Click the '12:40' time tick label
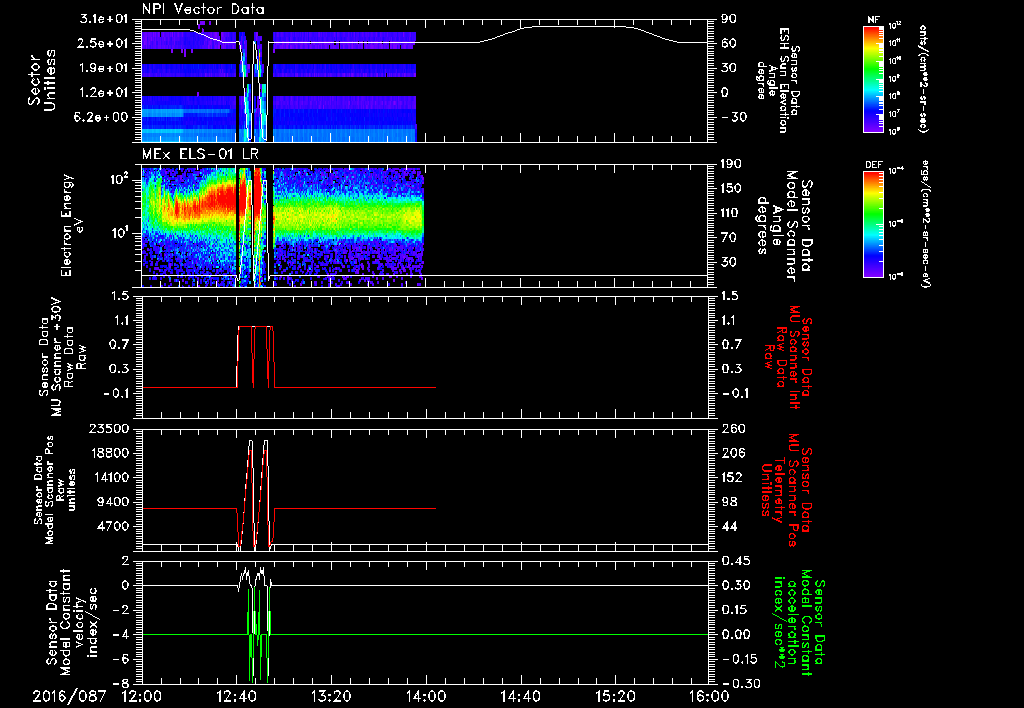1024x708 pixels. (236, 697)
